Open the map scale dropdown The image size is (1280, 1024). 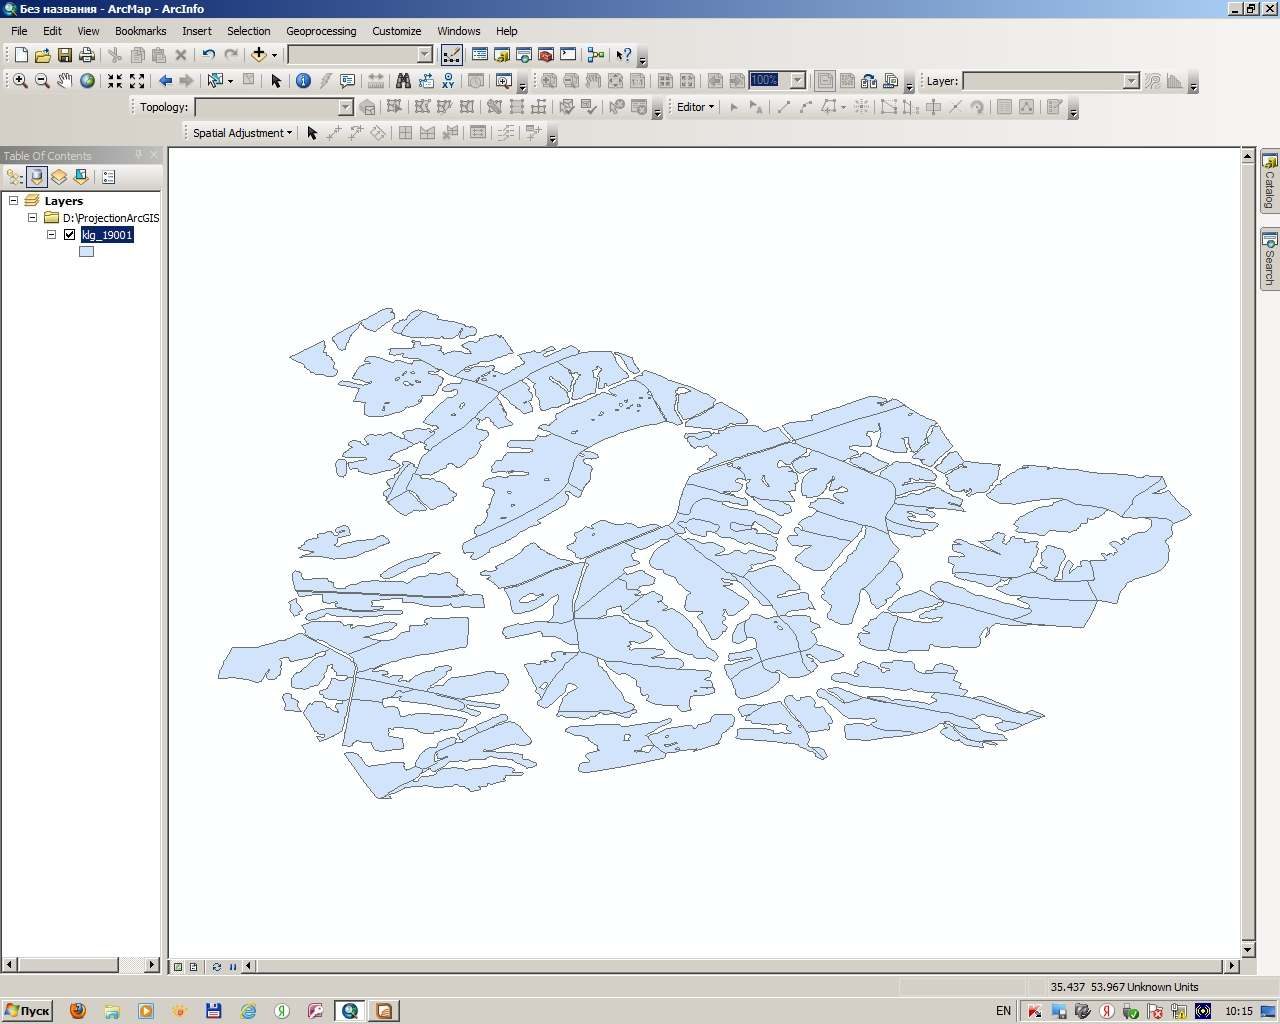pos(424,55)
